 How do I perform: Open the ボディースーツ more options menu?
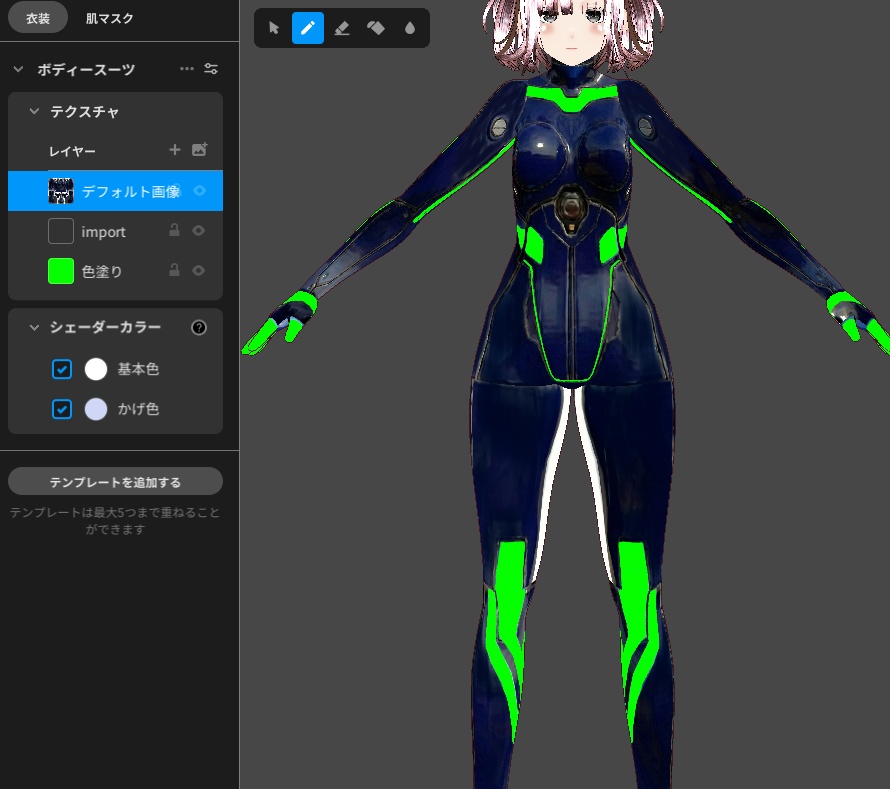187,69
